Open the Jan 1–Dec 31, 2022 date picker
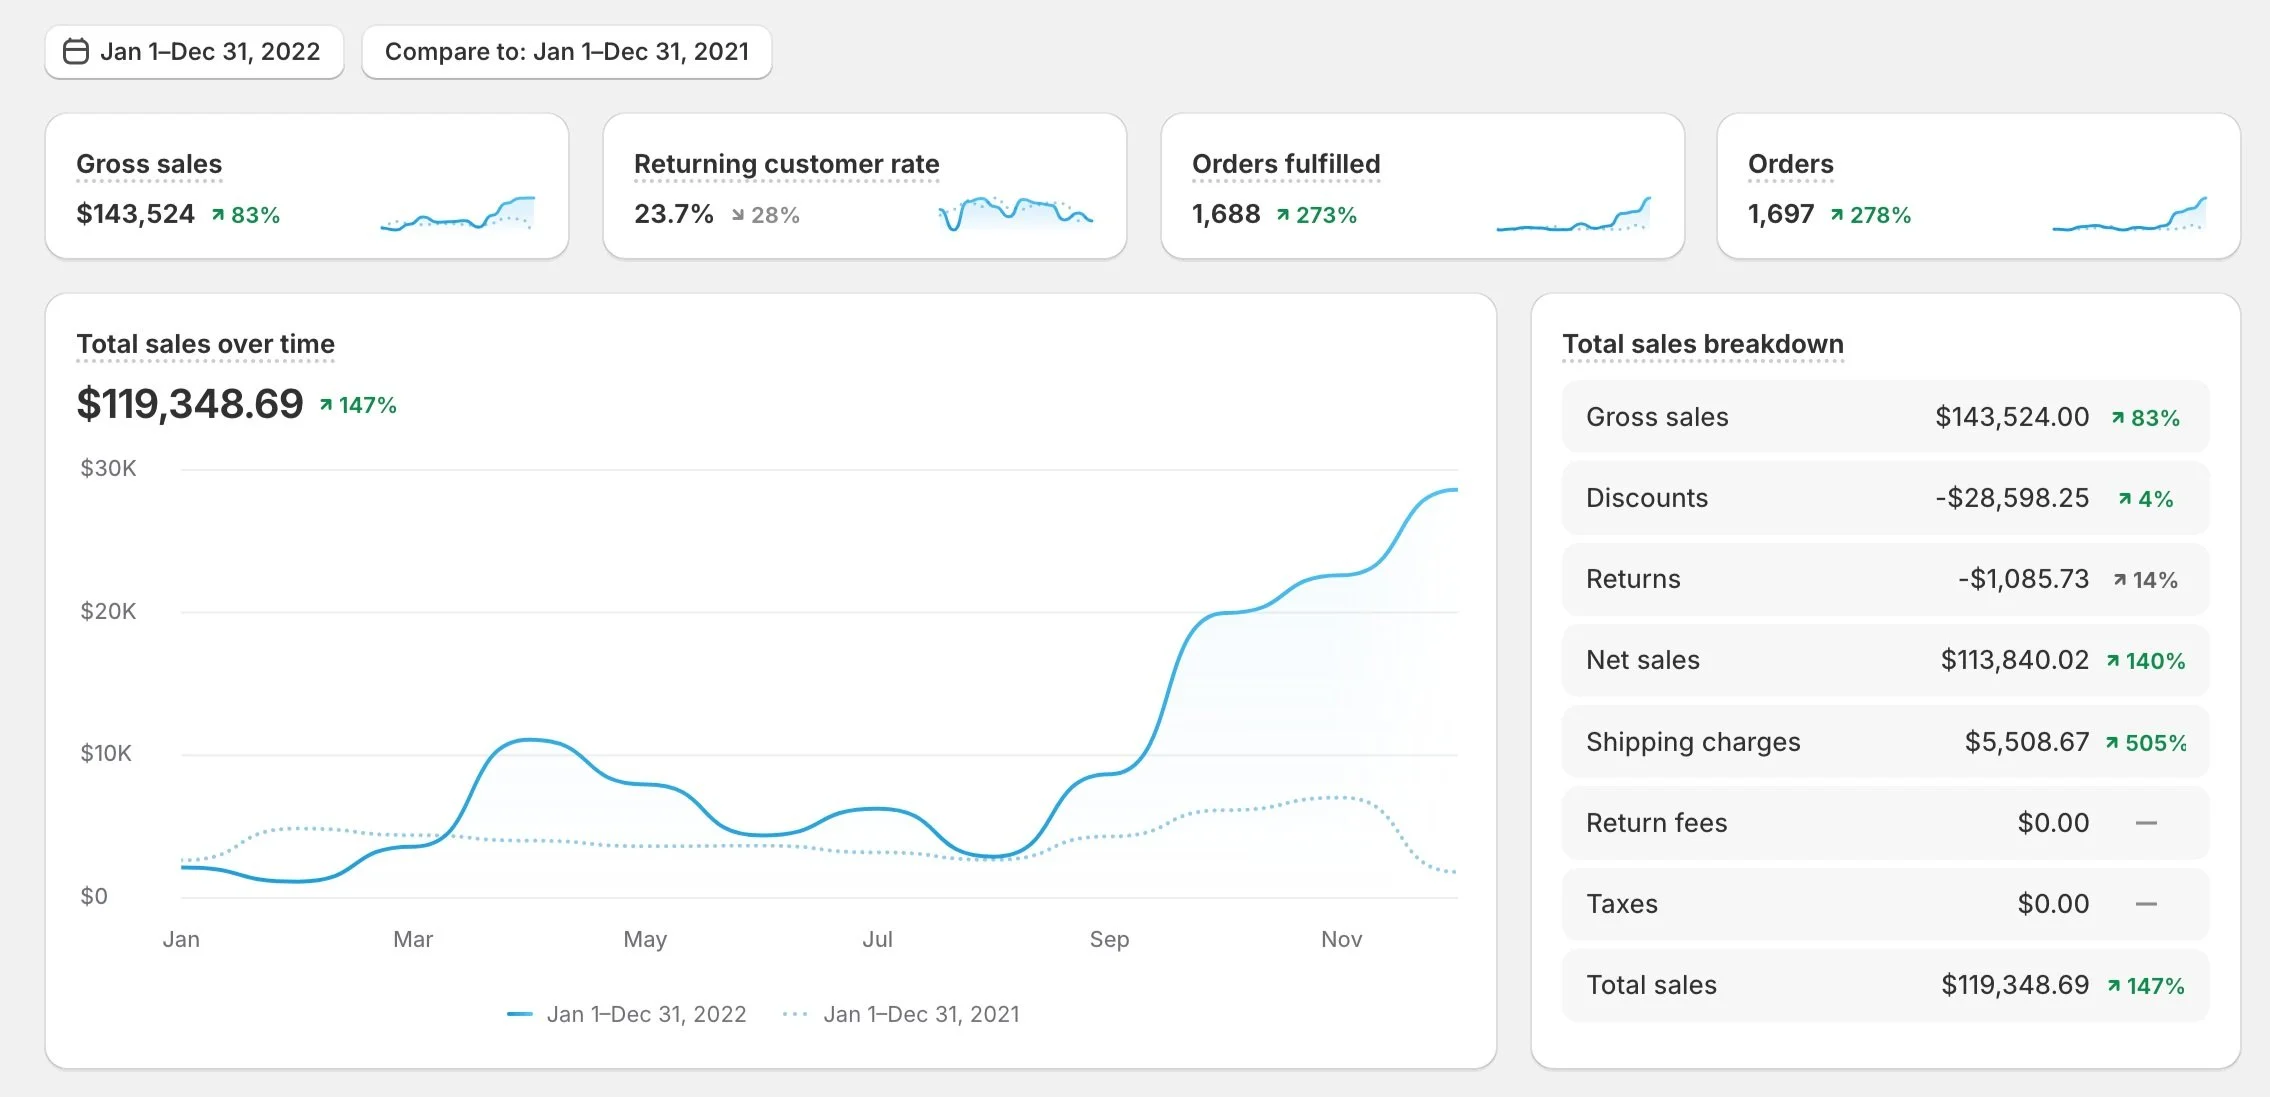The width and height of the screenshot is (2270, 1097). pyautogui.click(x=209, y=52)
